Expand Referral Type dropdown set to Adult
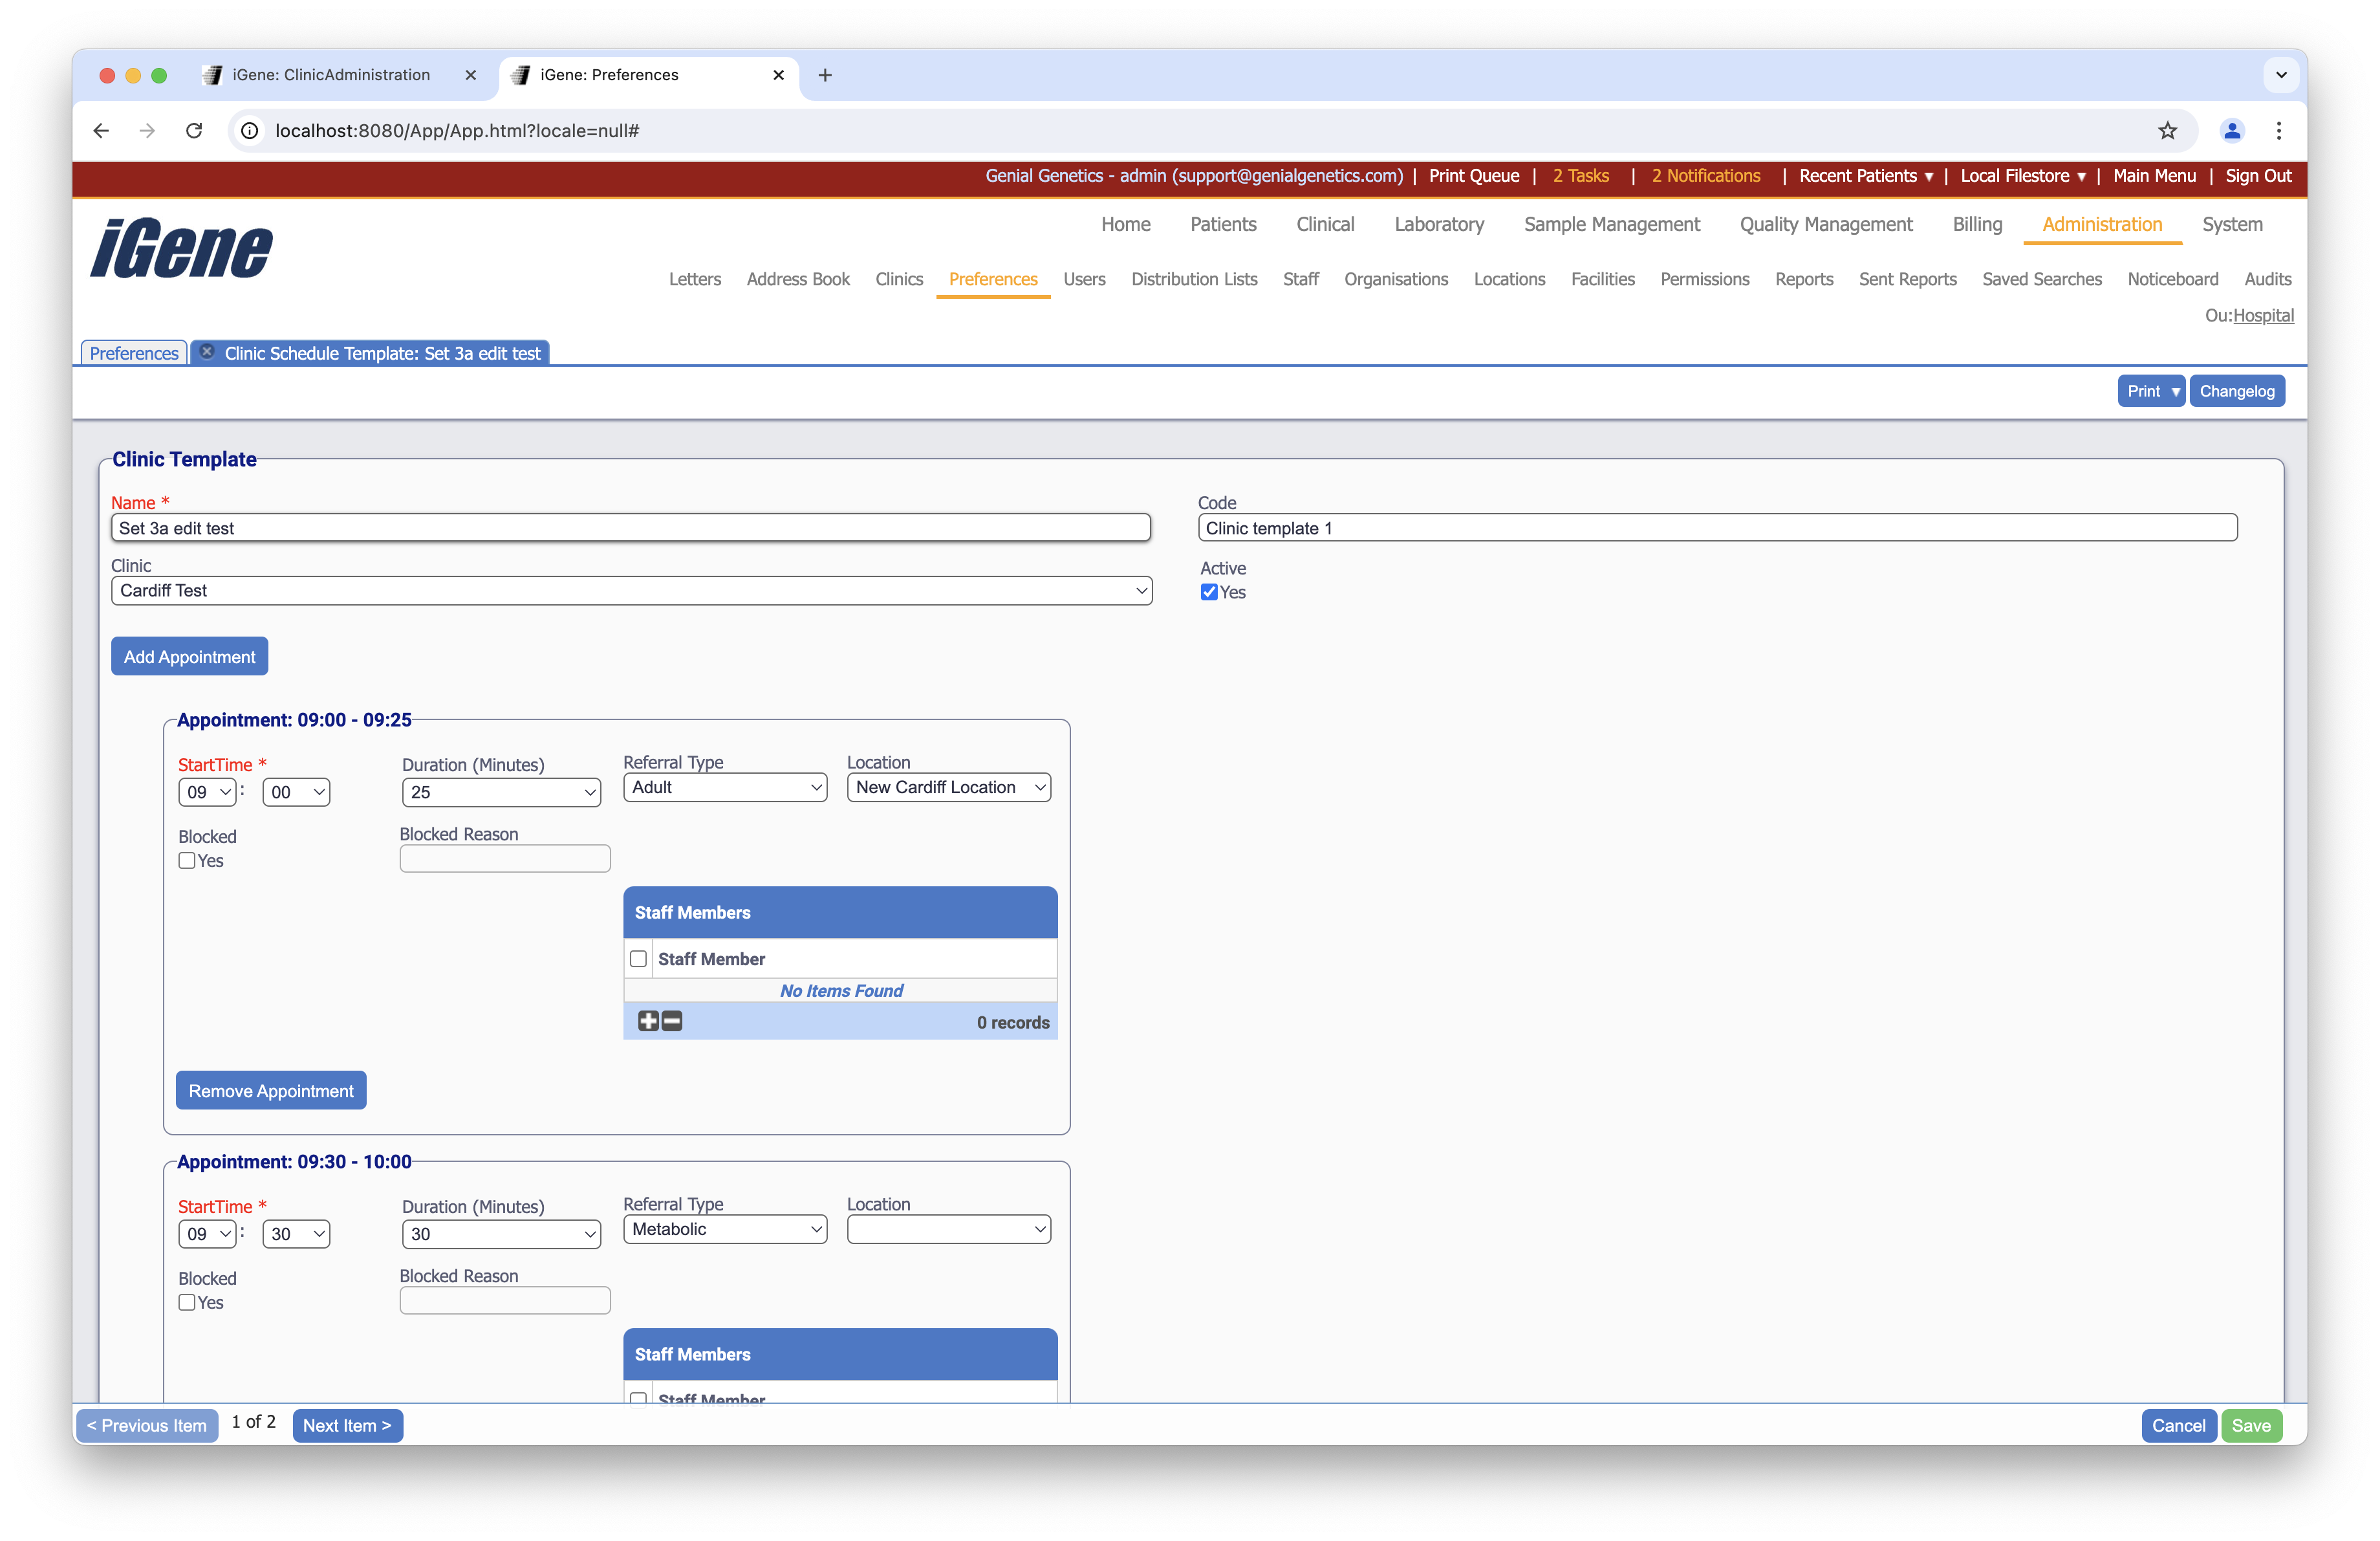The image size is (2380, 1541). (x=725, y=787)
